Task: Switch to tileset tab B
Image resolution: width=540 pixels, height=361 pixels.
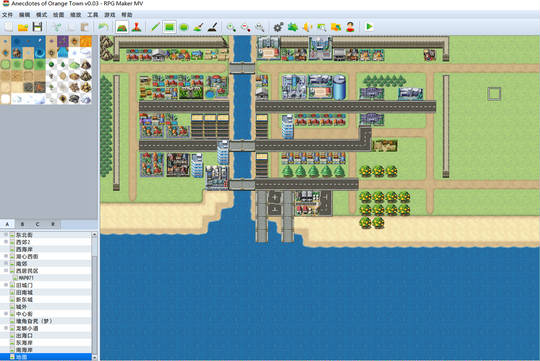Action: point(22,224)
